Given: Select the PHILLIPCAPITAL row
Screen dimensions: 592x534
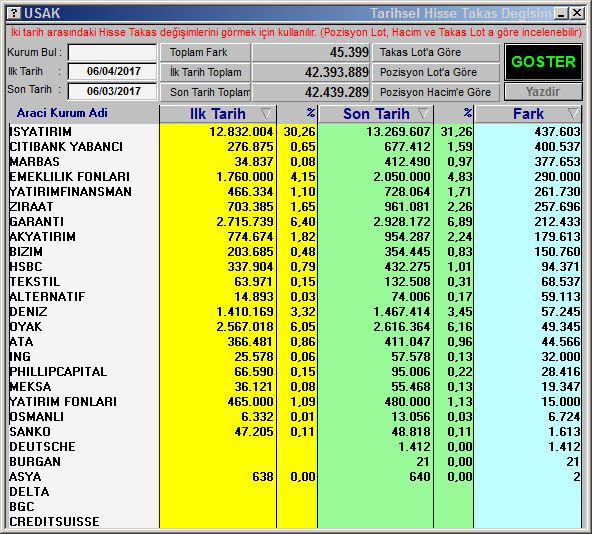Looking at the screenshot, I should [294, 372].
